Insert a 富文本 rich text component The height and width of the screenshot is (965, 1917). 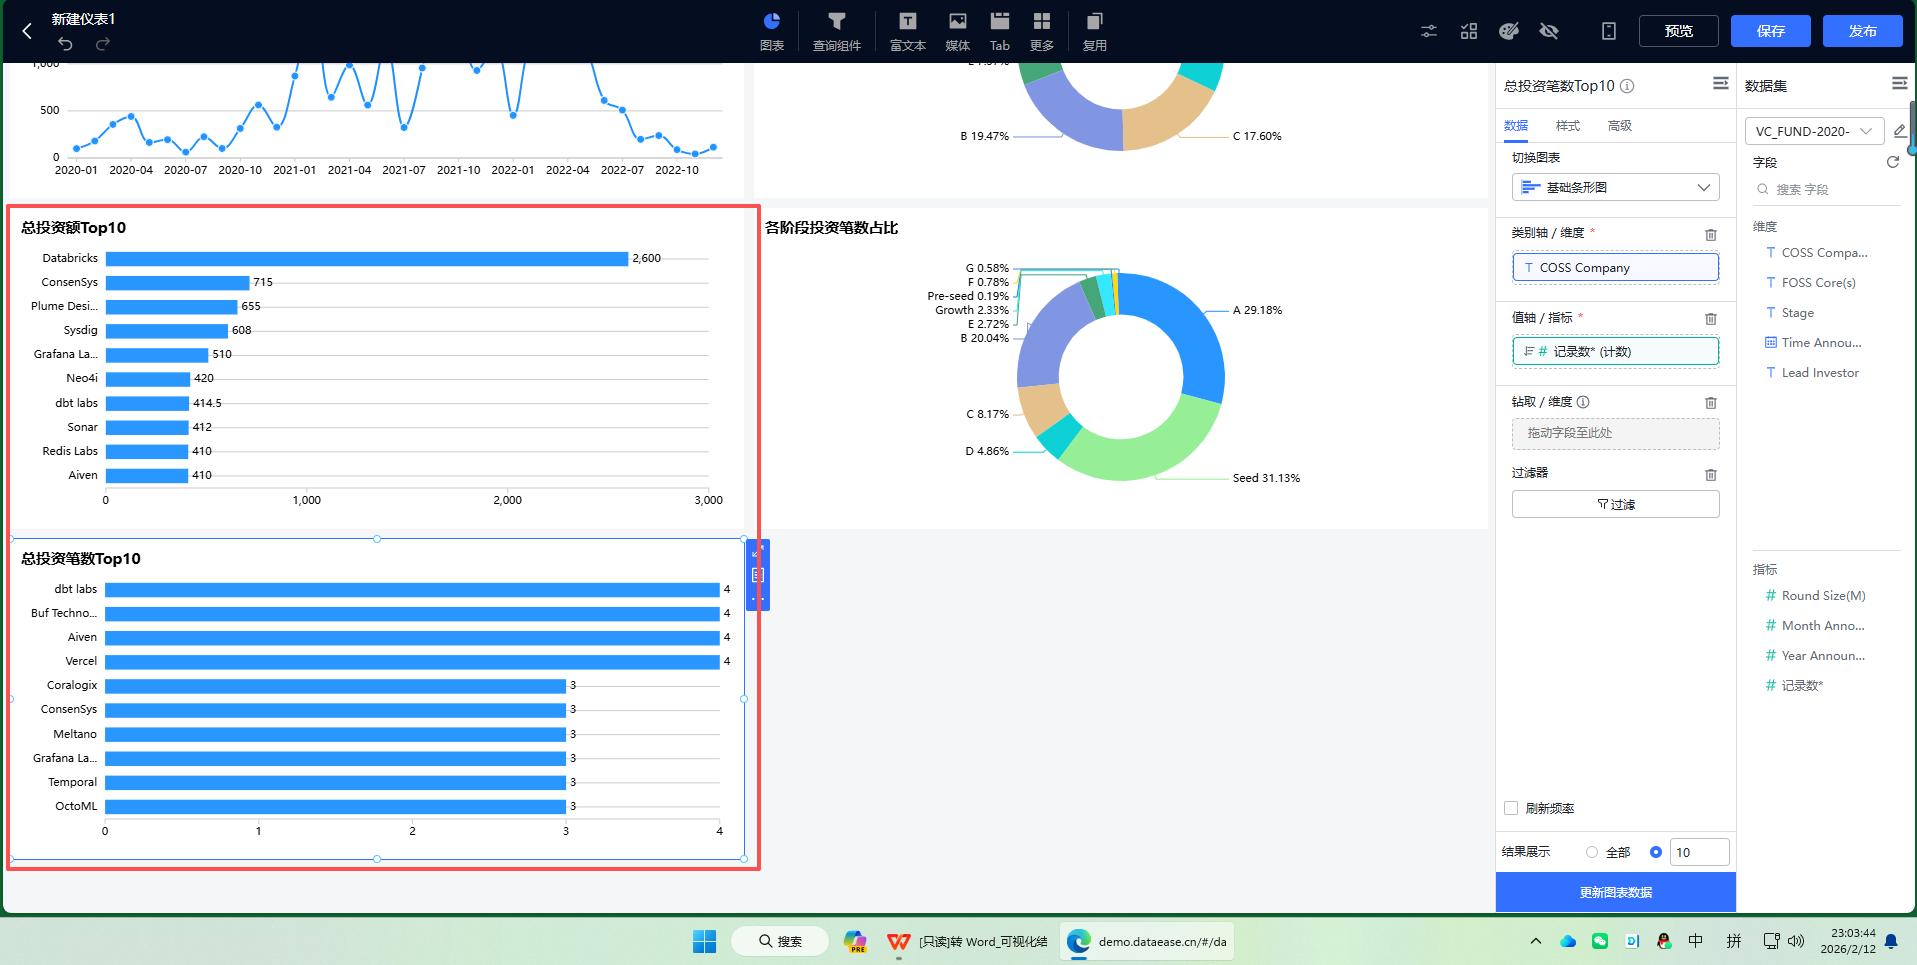pos(908,31)
